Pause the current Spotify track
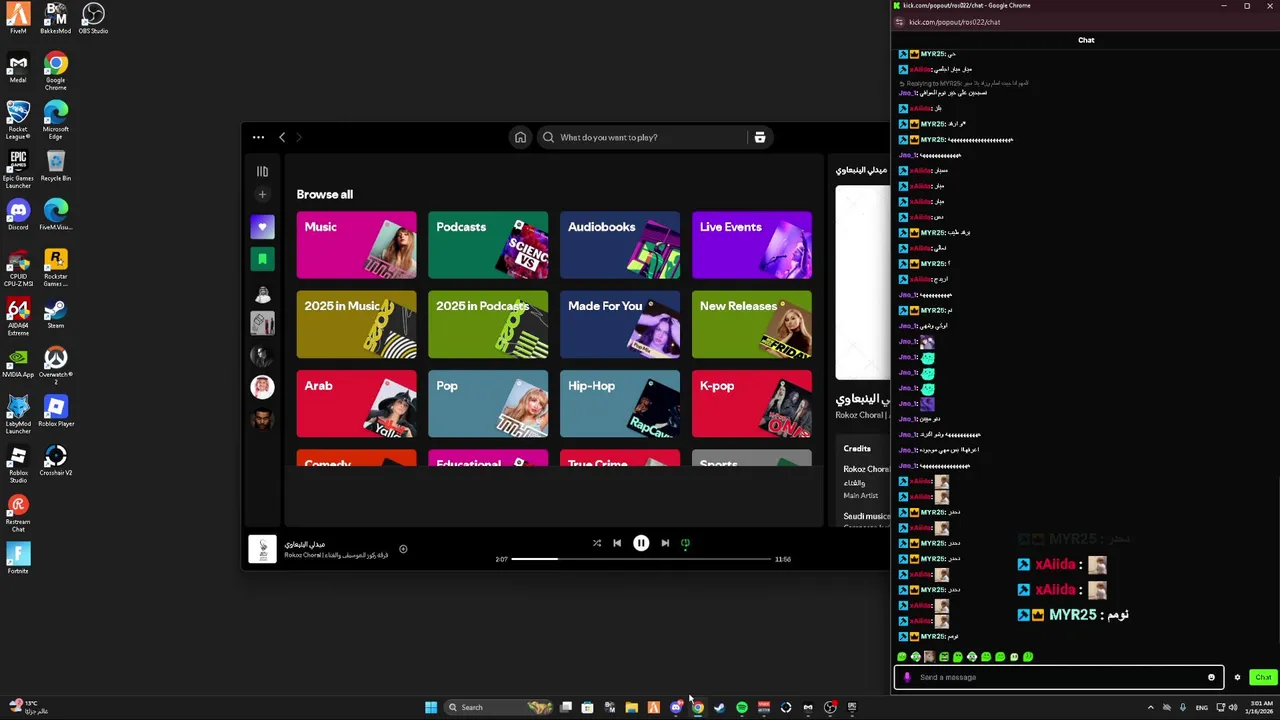This screenshot has width=1280, height=720. pos(641,543)
